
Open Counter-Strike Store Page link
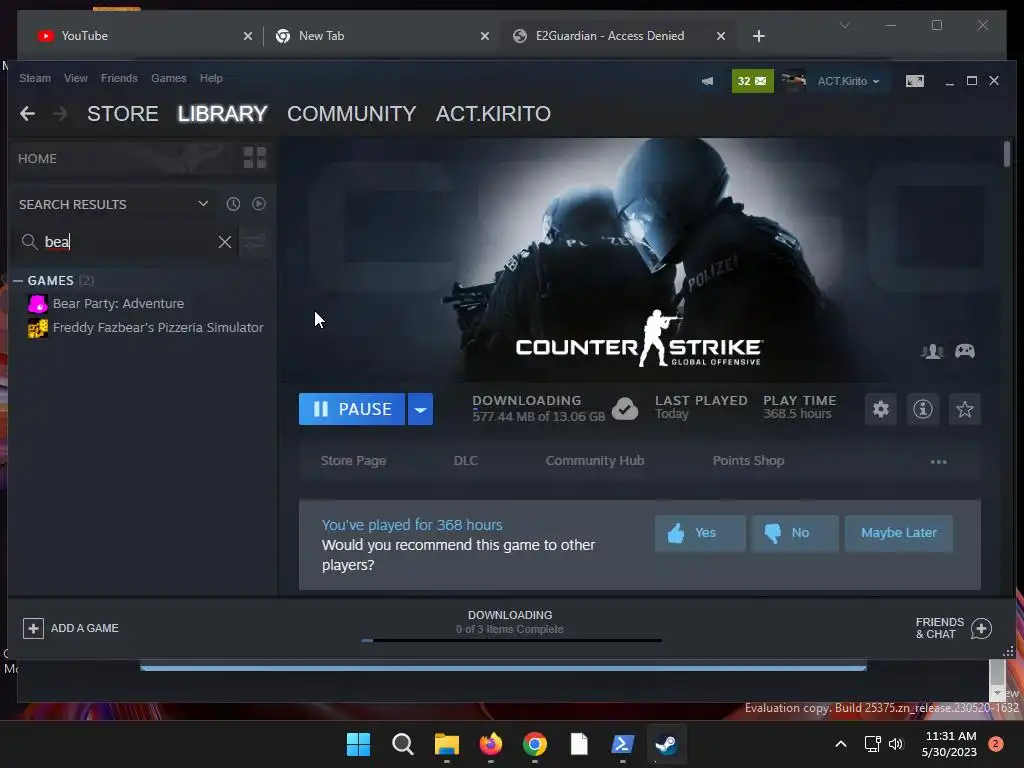(353, 461)
